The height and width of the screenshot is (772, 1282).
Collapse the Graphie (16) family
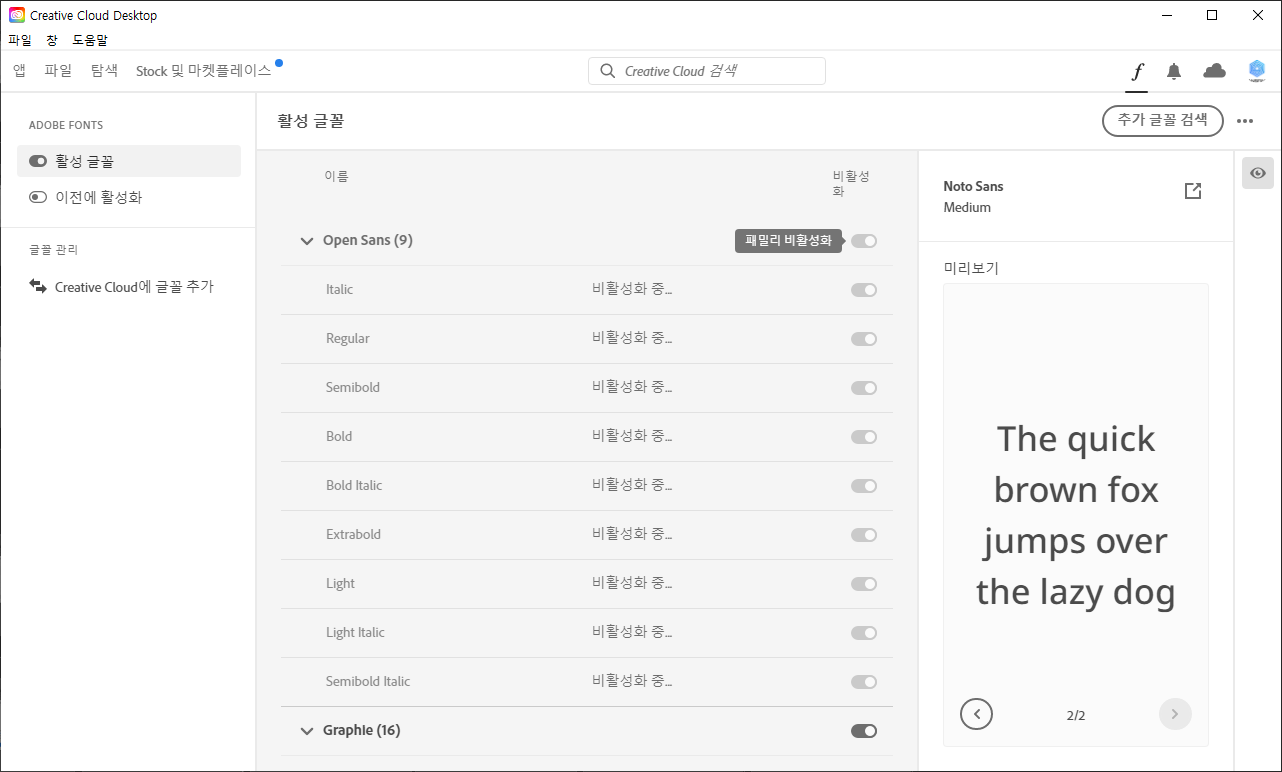click(307, 731)
